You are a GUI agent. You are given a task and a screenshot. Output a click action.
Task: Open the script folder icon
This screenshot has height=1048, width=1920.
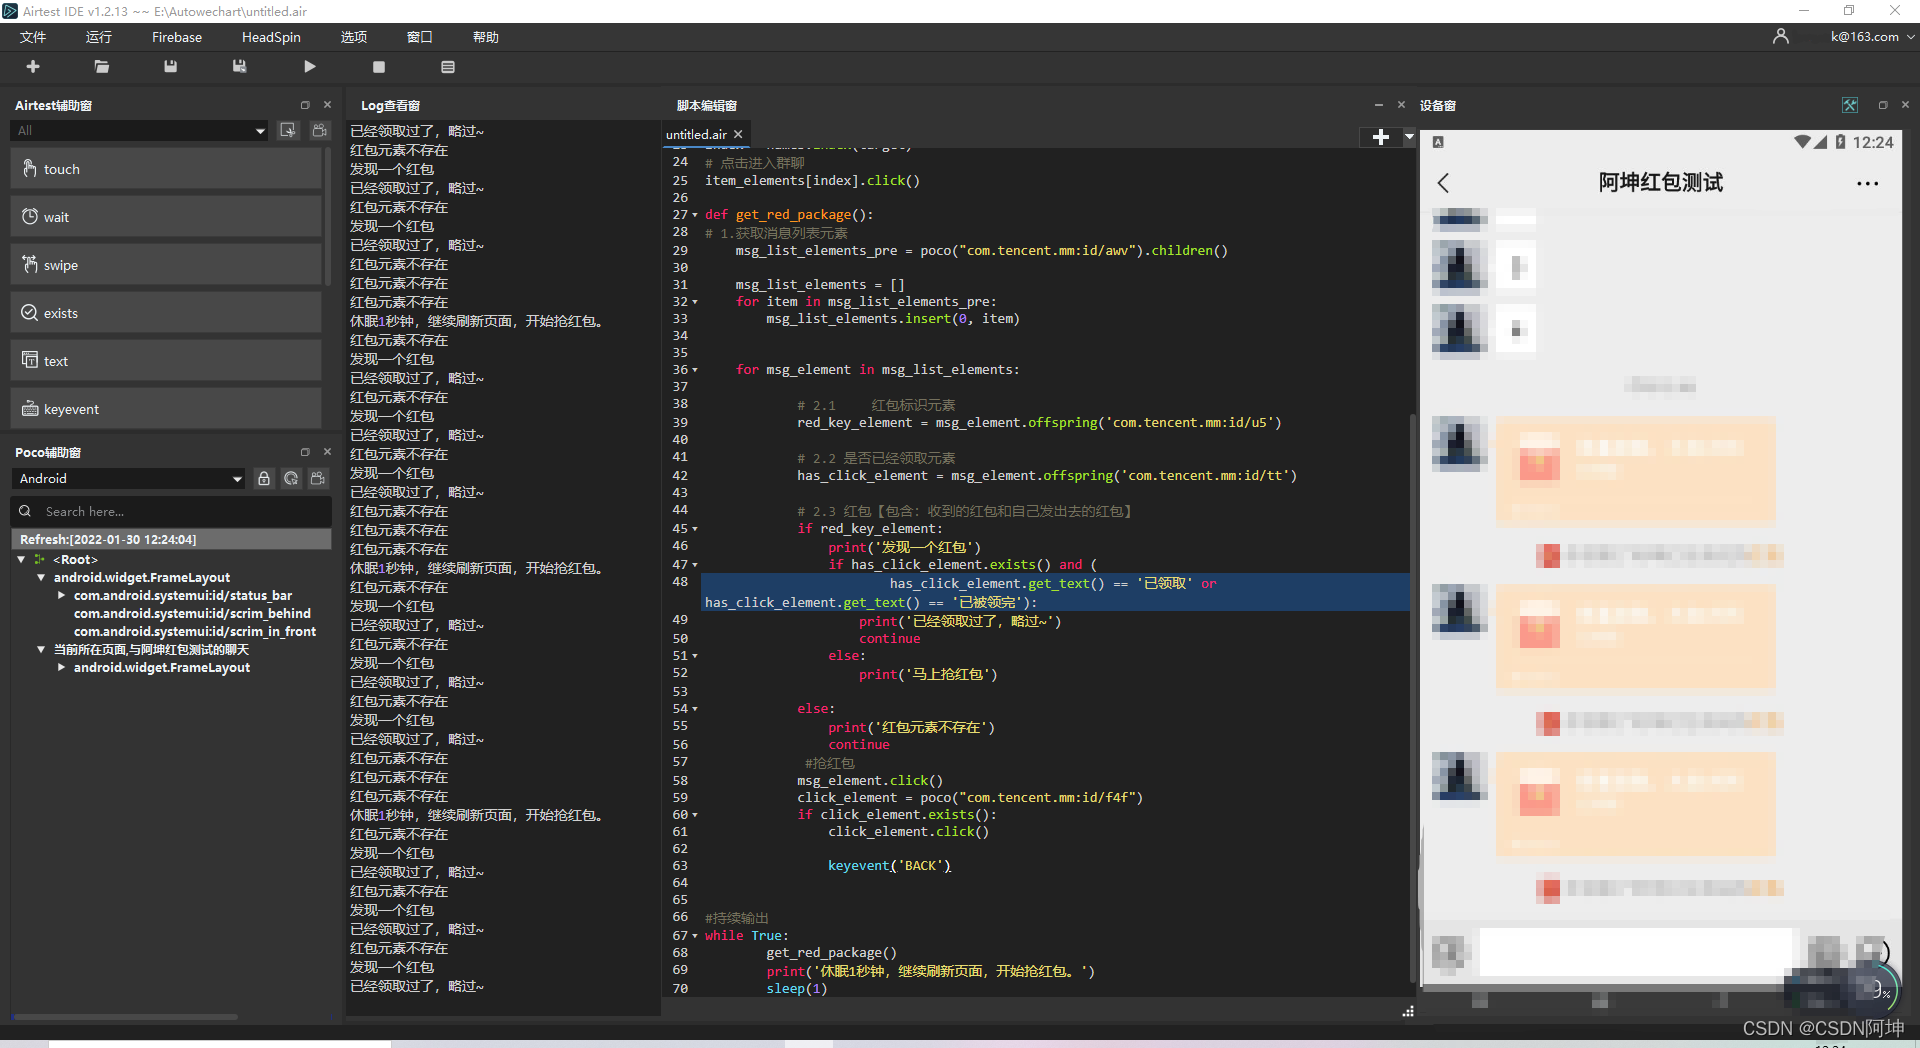[x=101, y=67]
